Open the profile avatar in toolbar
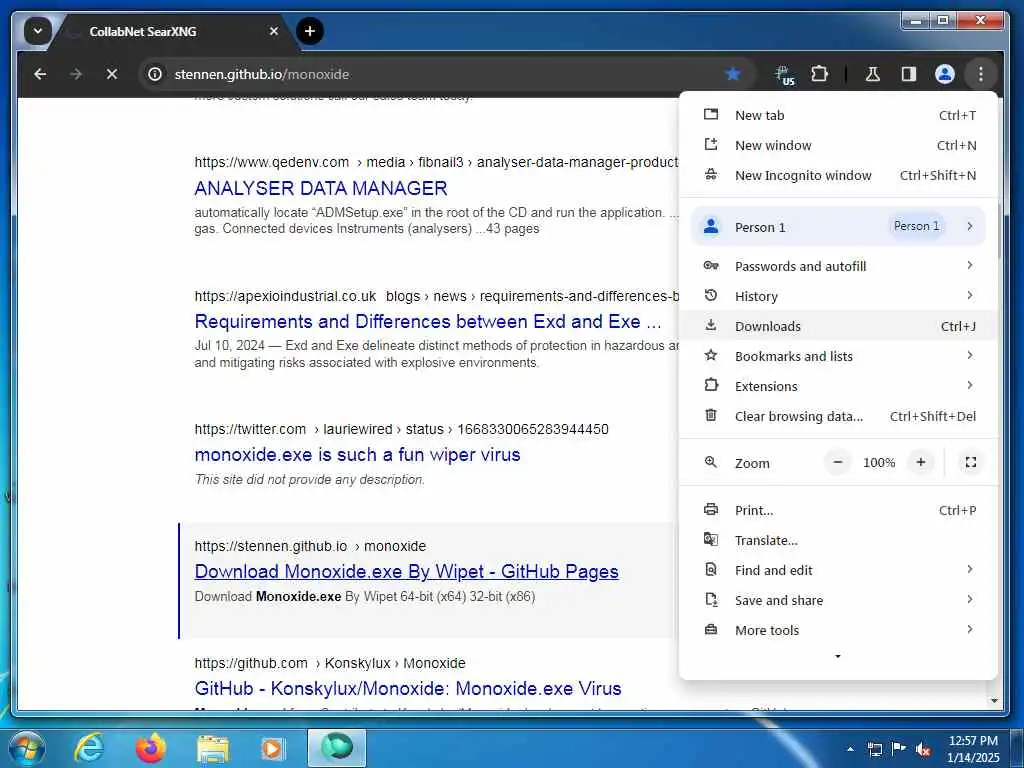The height and width of the screenshot is (768, 1024). click(944, 74)
